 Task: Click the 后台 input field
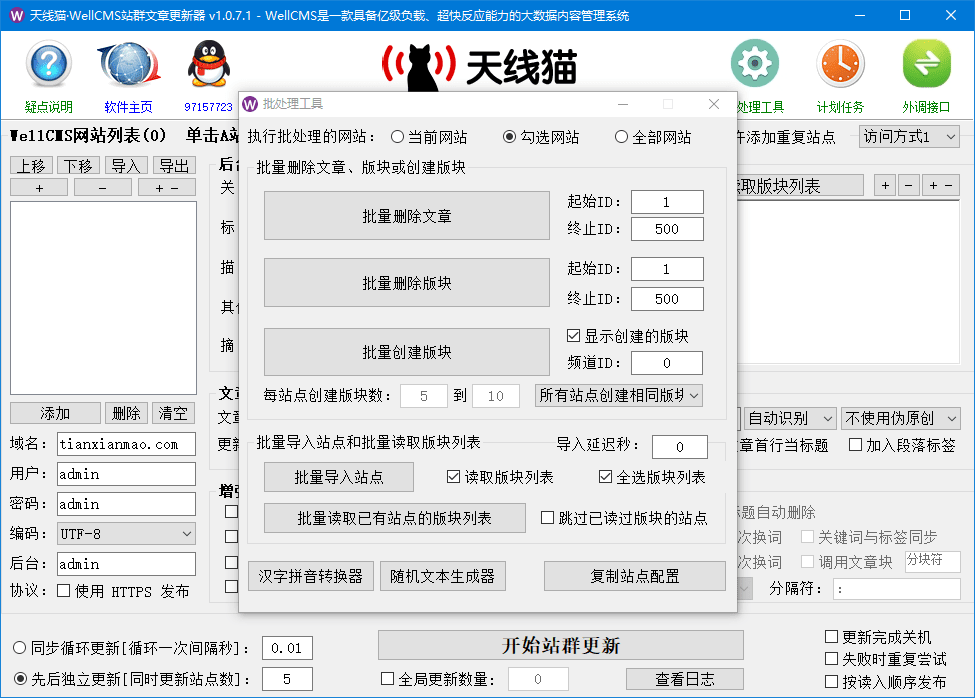(x=126, y=564)
